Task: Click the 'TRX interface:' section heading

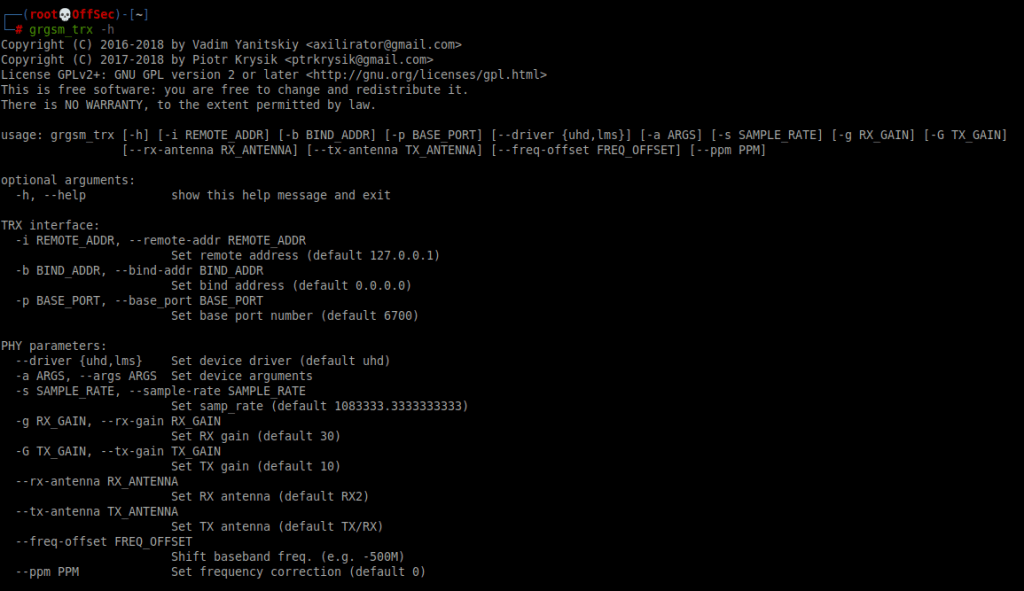Action: [50, 225]
